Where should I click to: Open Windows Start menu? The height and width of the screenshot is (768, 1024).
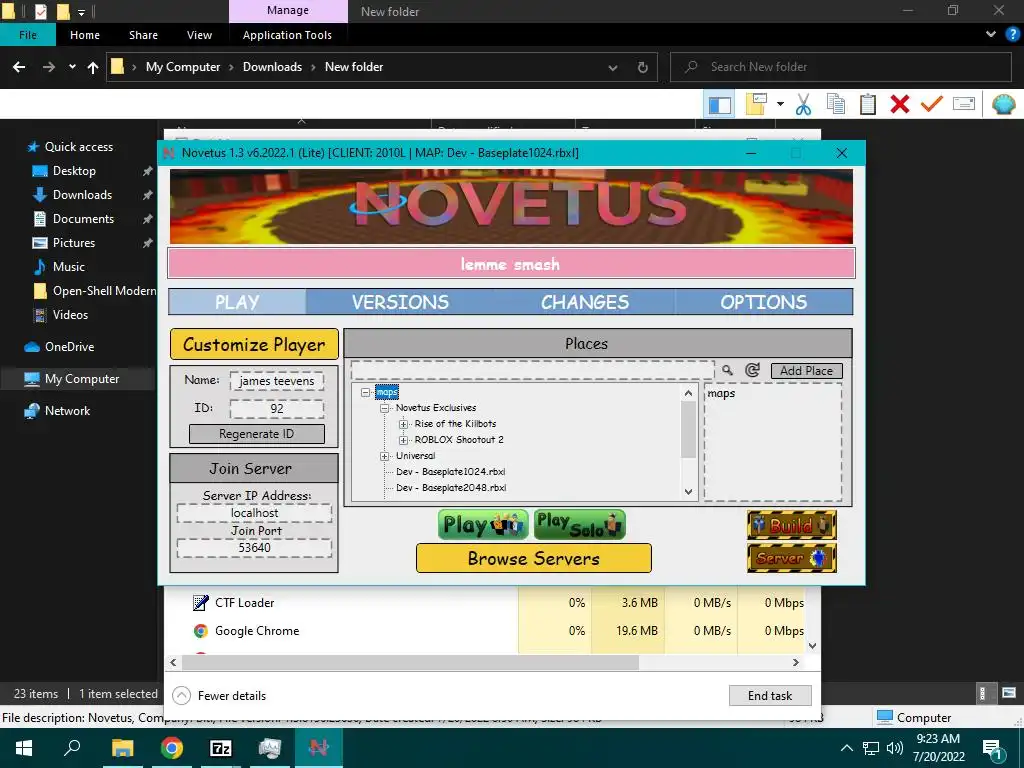tap(24, 748)
